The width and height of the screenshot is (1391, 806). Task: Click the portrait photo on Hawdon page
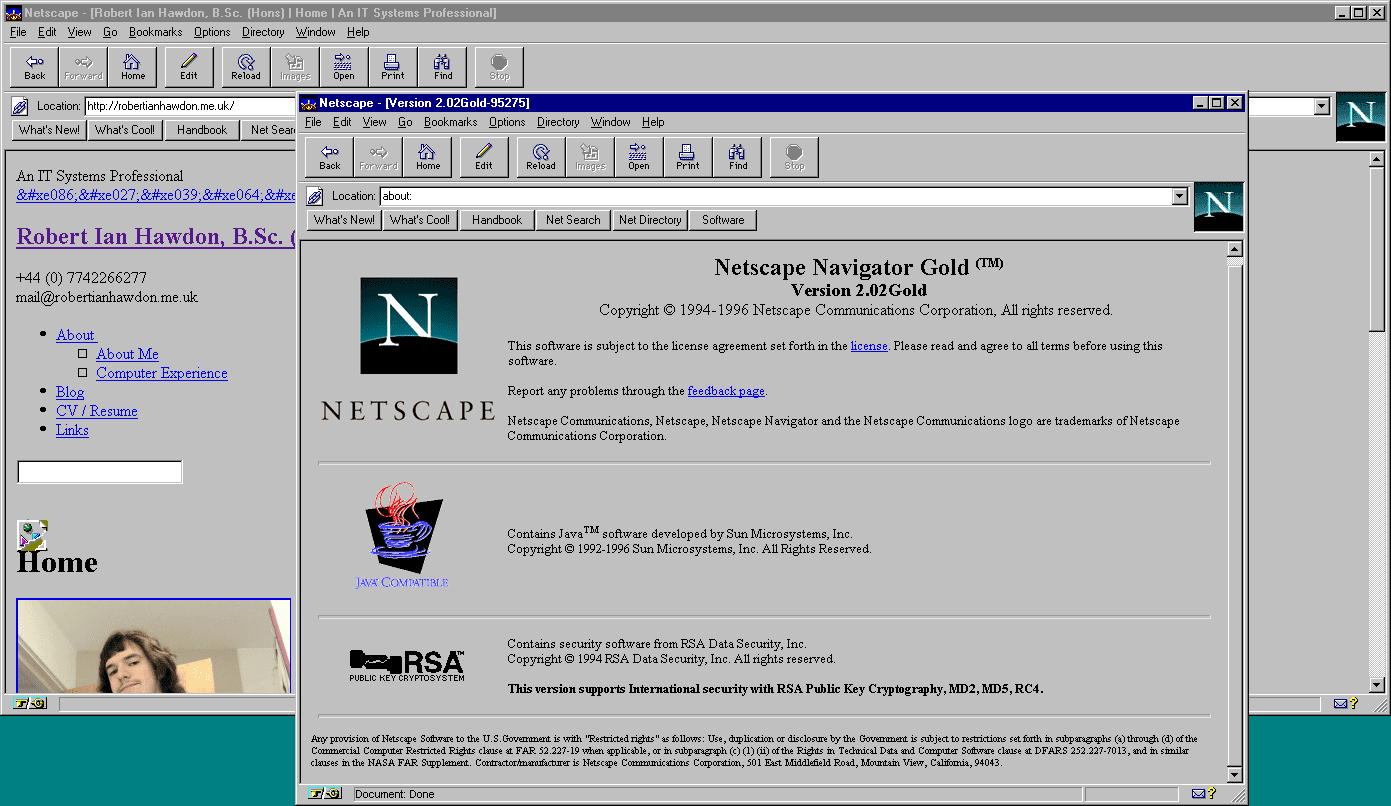point(154,645)
